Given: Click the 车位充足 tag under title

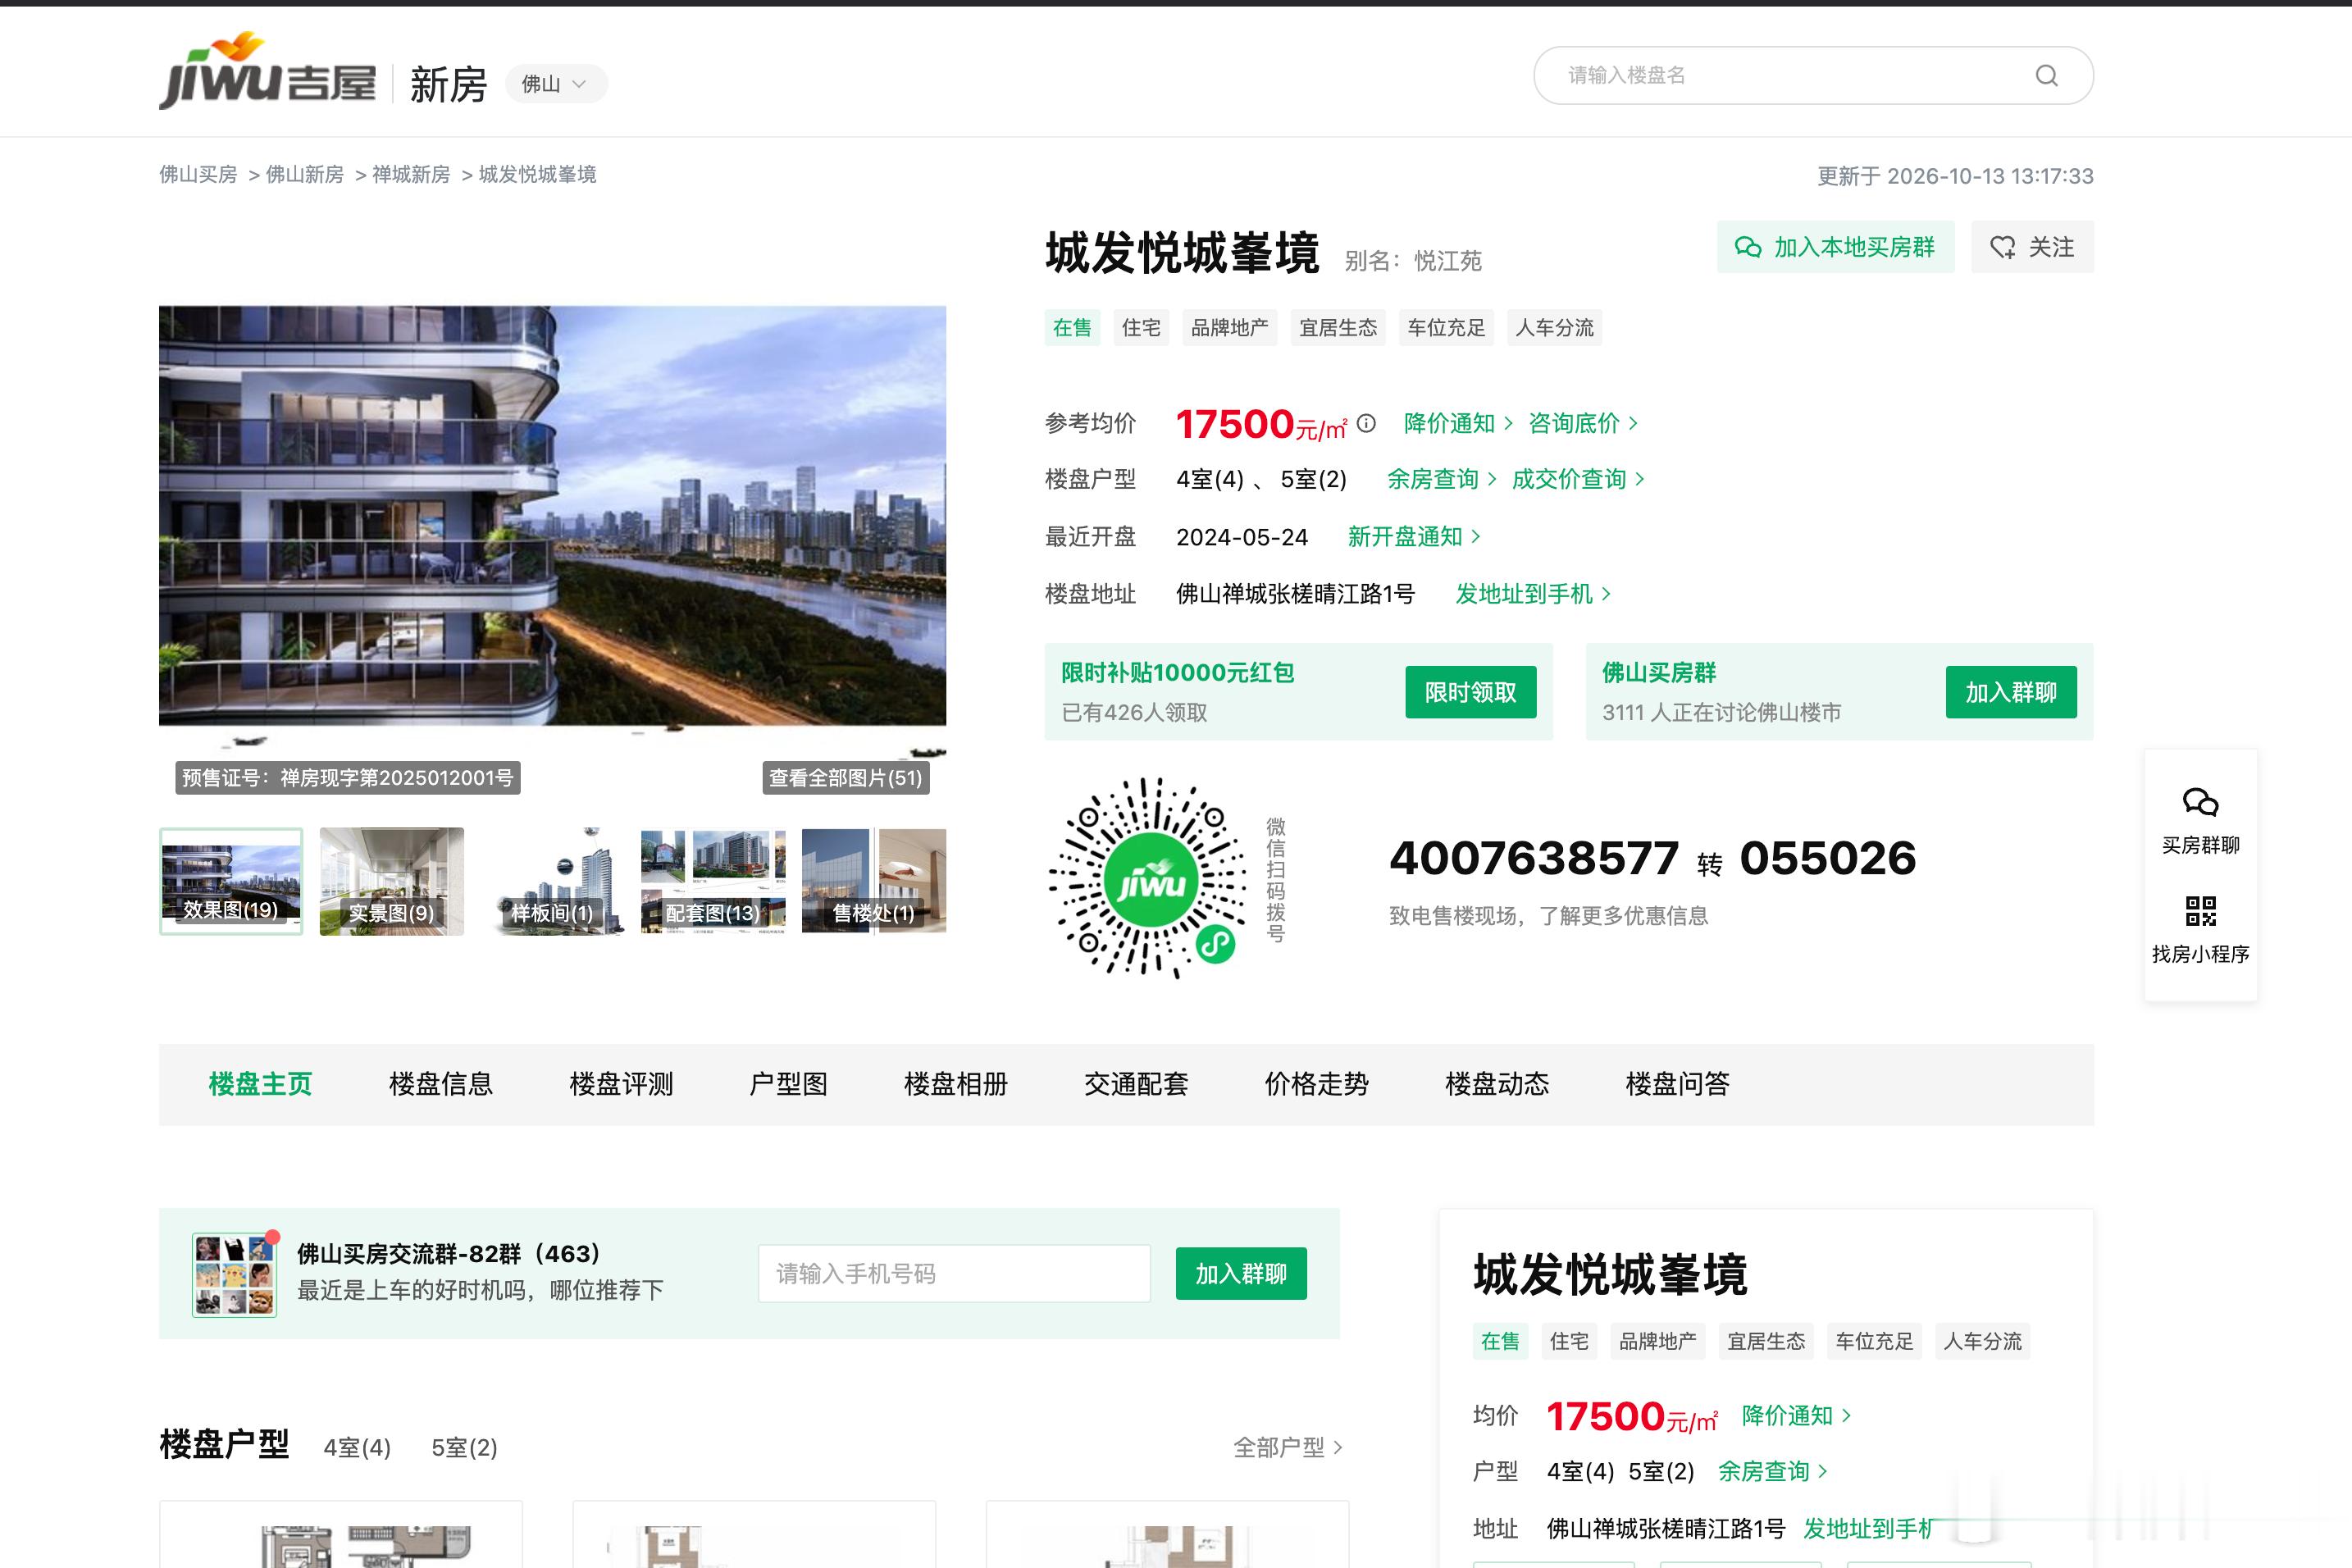Looking at the screenshot, I should (x=1446, y=328).
